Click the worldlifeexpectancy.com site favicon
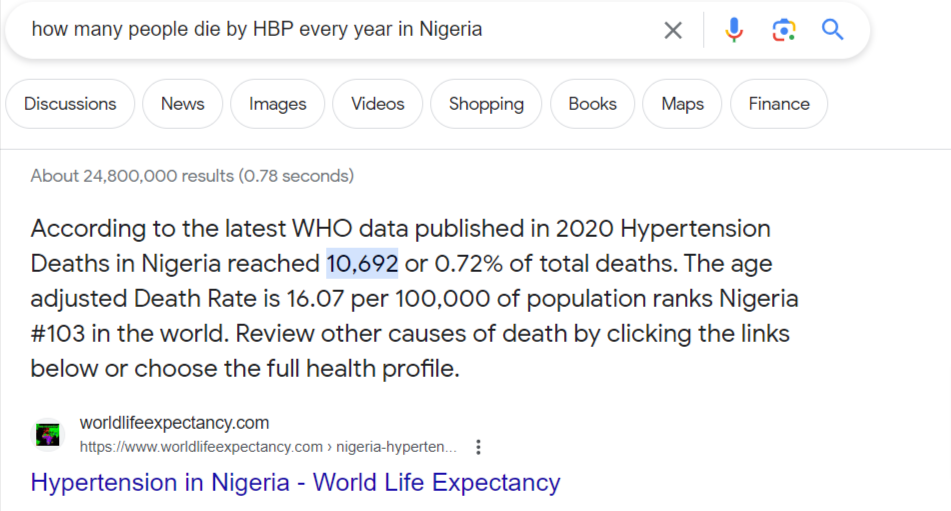 coord(48,435)
